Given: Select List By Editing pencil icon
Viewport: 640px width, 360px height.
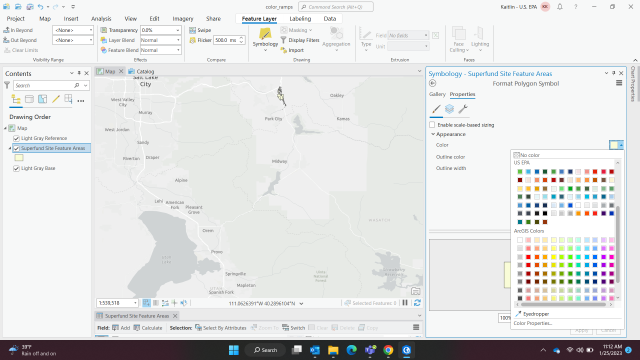Looking at the screenshot, I should (56, 99).
